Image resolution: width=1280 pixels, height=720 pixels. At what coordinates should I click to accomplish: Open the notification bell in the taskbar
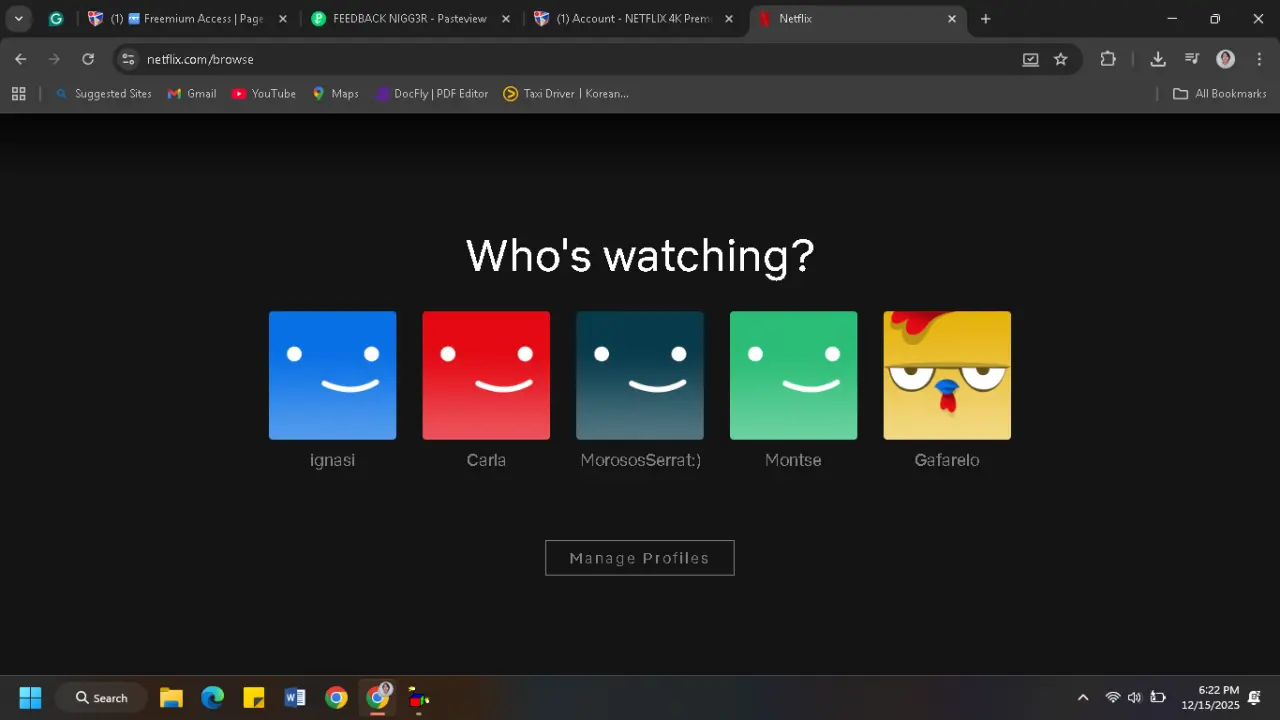1254,697
